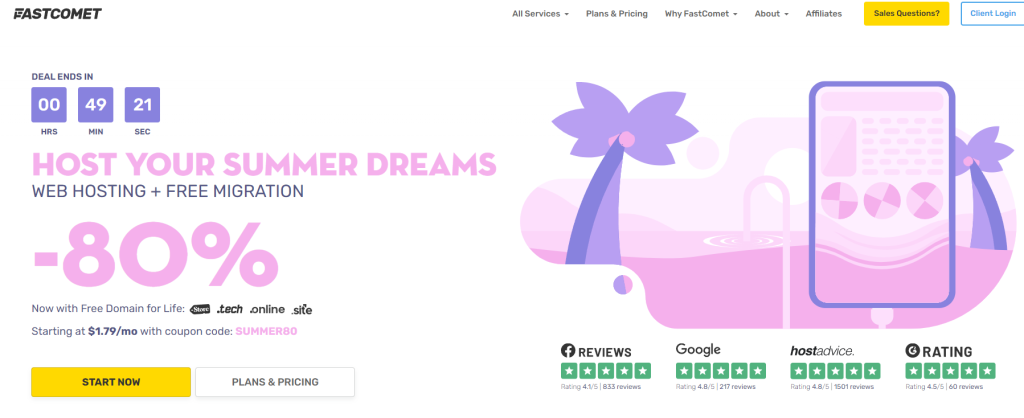Image resolution: width=1024 pixels, height=418 pixels.
Task: Choose the .online domain logo
Action: click(x=267, y=309)
